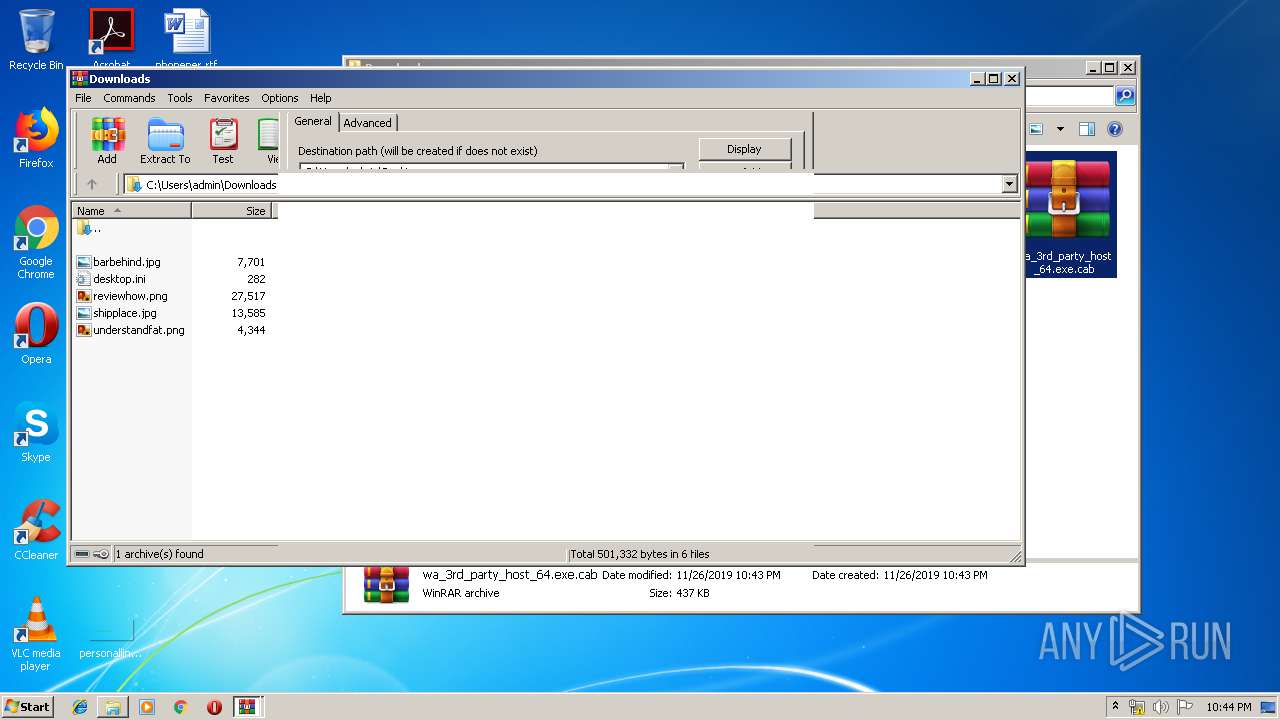
Task: Open the Help menu
Action: [321, 98]
